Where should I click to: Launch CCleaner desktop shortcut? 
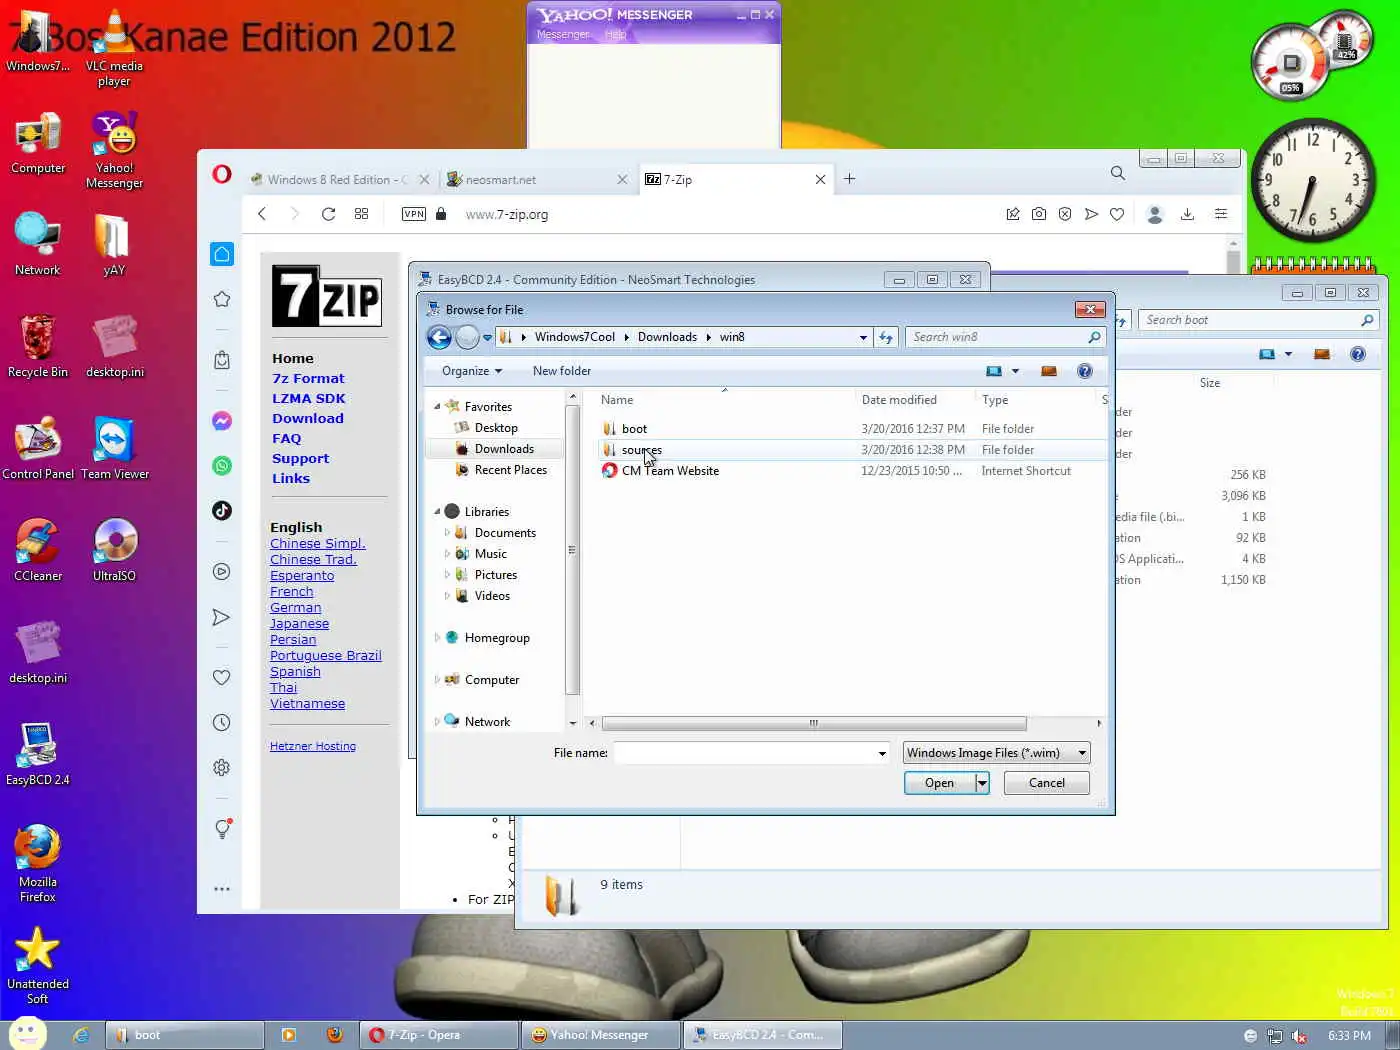(x=38, y=550)
